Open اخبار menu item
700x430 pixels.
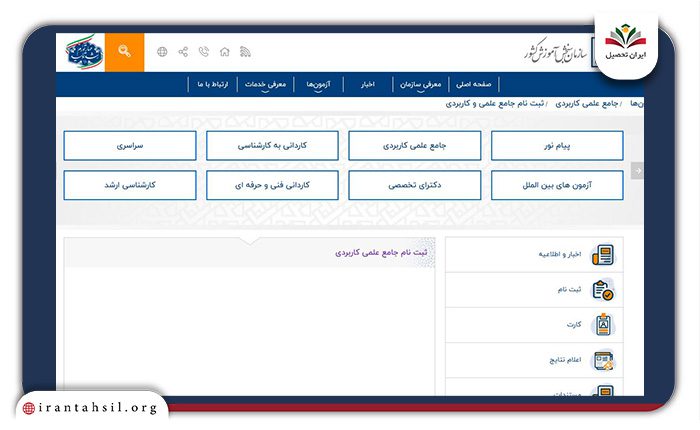[x=368, y=84]
